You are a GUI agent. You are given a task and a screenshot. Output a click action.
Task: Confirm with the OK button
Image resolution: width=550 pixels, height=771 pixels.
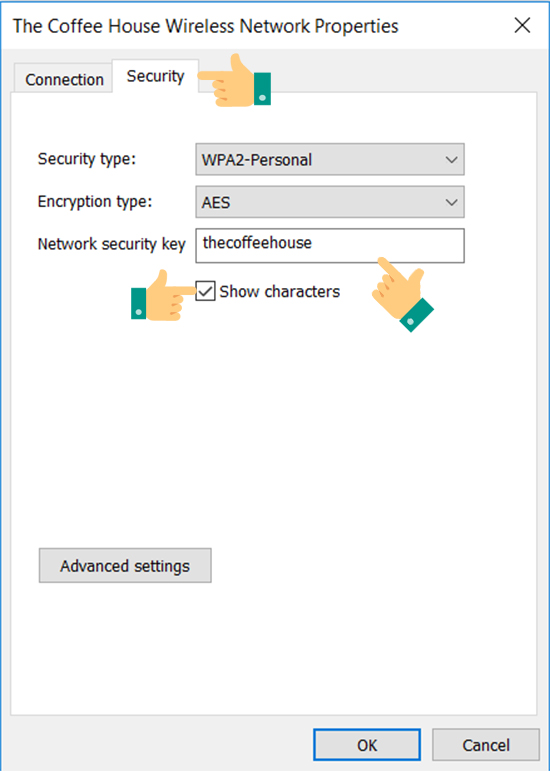[367, 745]
